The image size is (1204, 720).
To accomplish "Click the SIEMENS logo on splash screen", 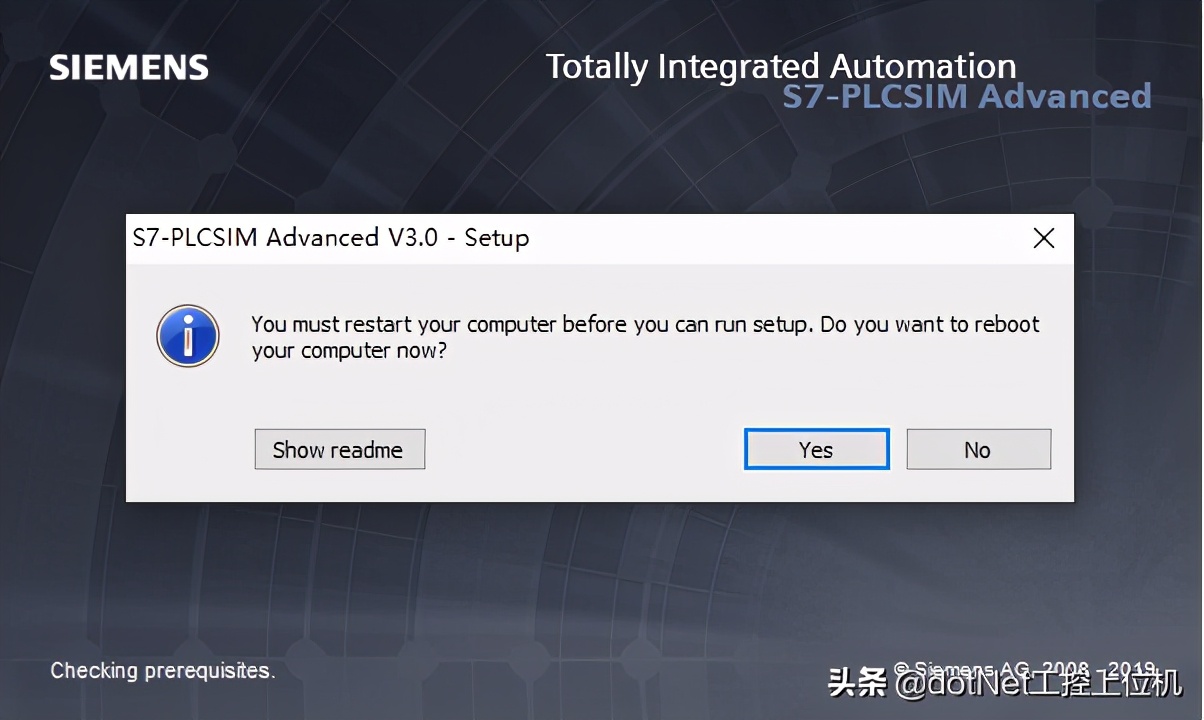I will [x=129, y=68].
